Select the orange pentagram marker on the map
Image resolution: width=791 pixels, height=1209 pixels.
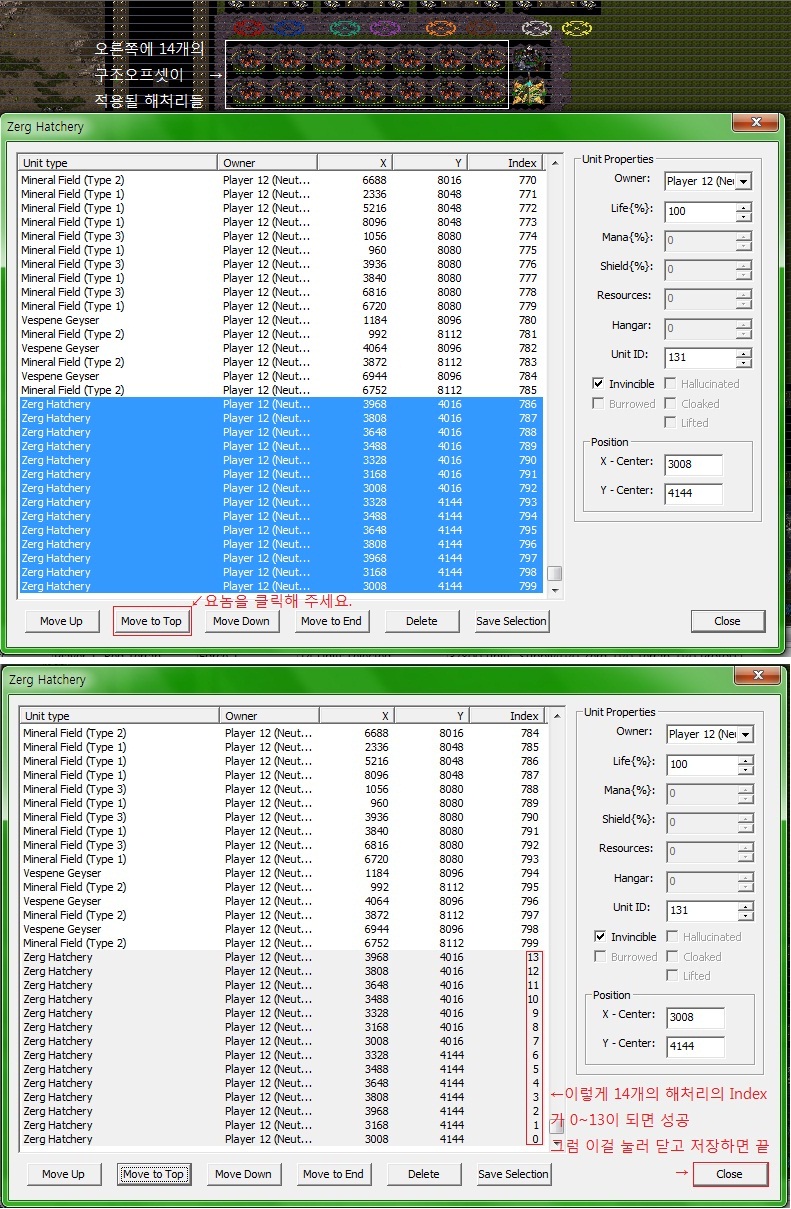click(441, 27)
